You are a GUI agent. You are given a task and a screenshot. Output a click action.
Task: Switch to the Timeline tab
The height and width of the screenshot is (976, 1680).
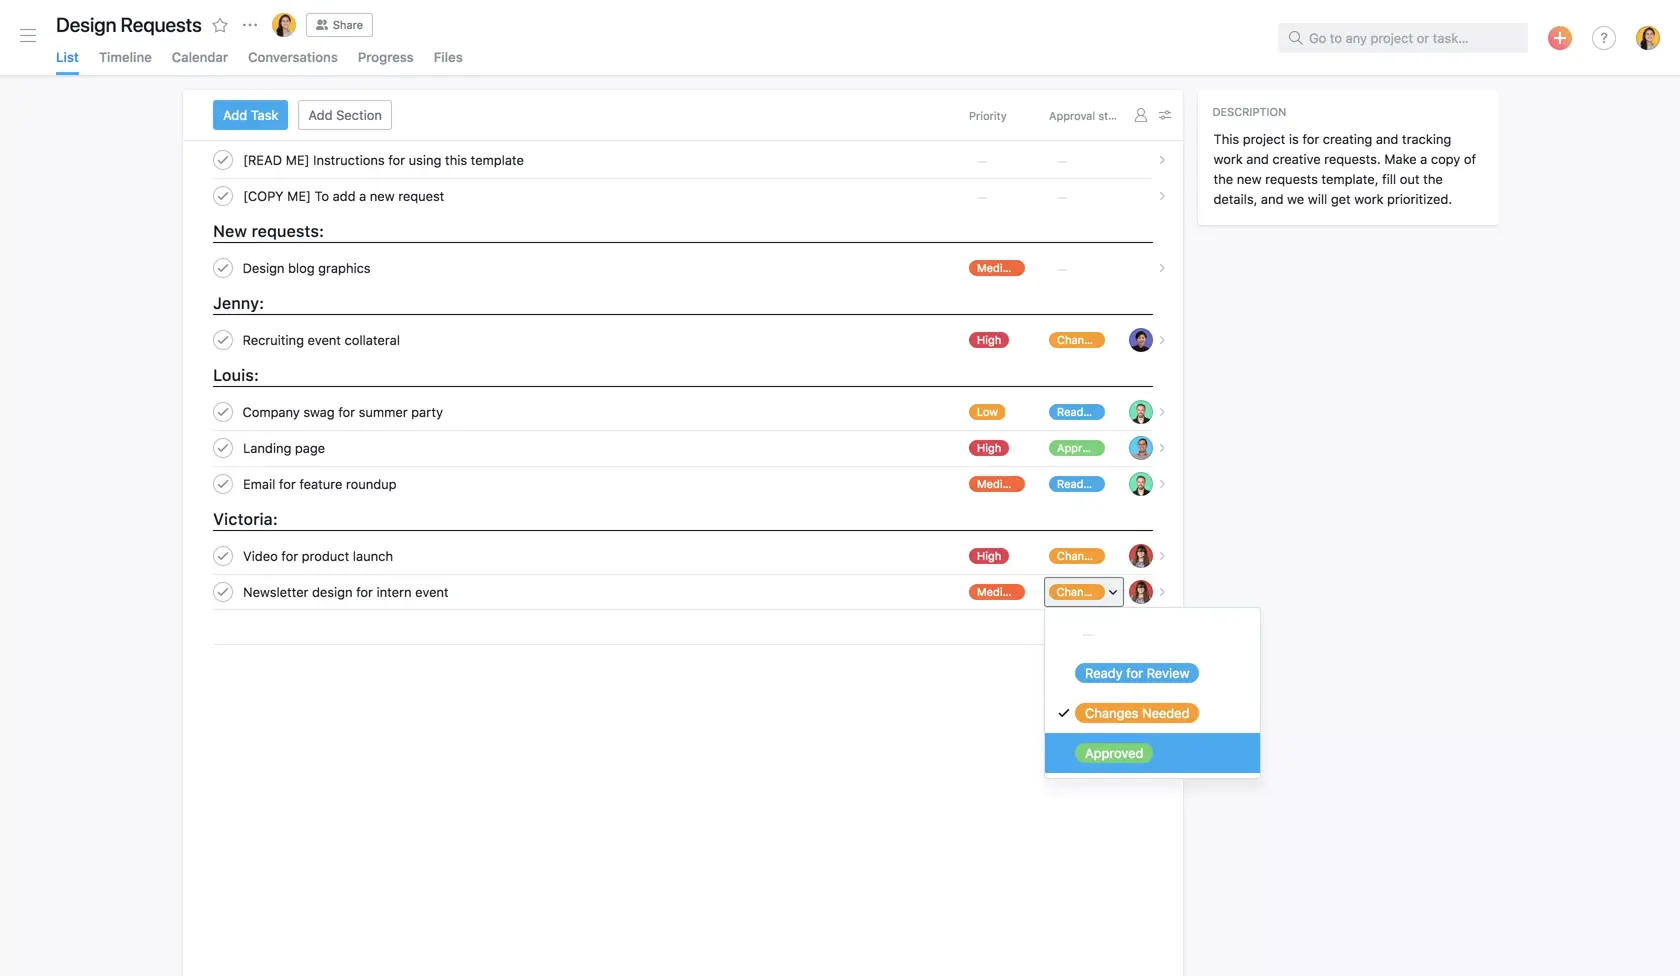click(x=124, y=57)
